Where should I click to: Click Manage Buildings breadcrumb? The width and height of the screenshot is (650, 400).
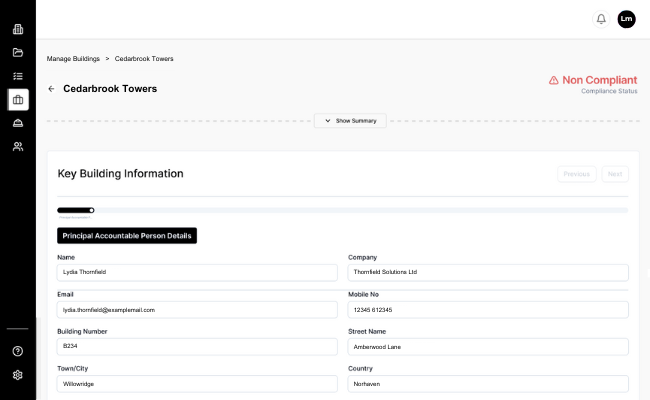[73, 59]
